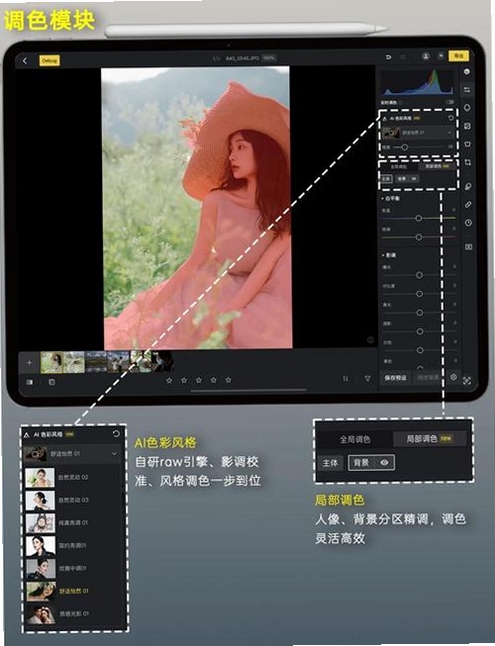495x646 pixels.
Task: Open the adjustment sliders panel icon
Action: (x=467, y=89)
